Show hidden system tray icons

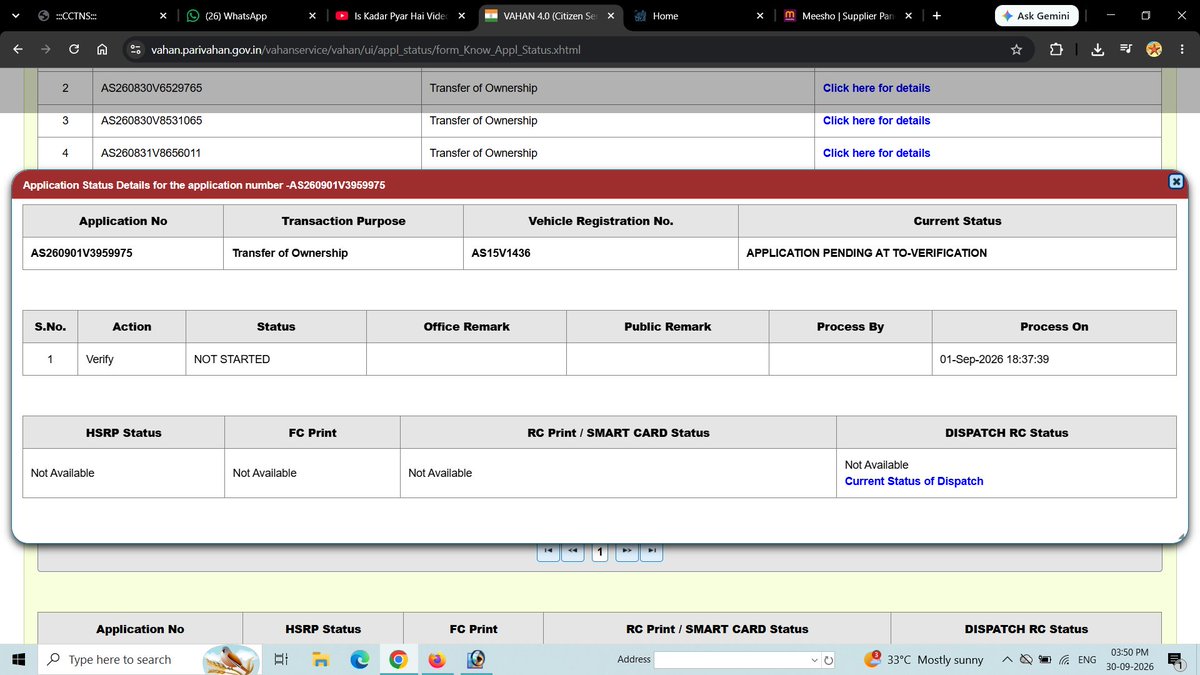click(1008, 659)
